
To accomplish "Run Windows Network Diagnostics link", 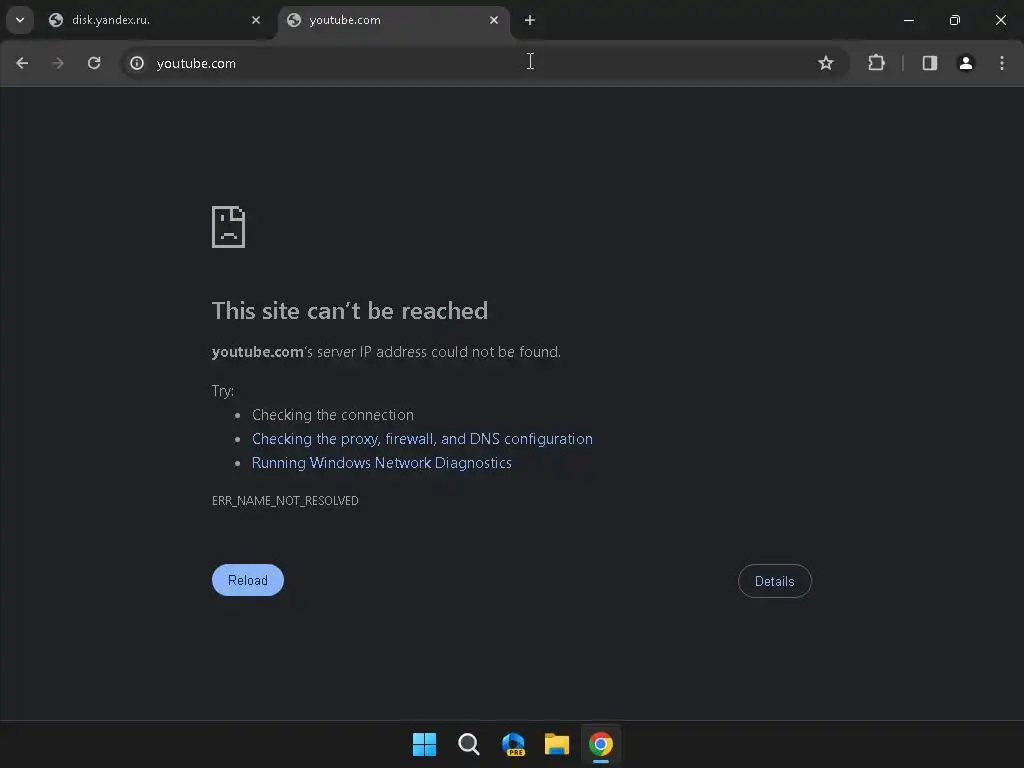I will (x=381, y=463).
